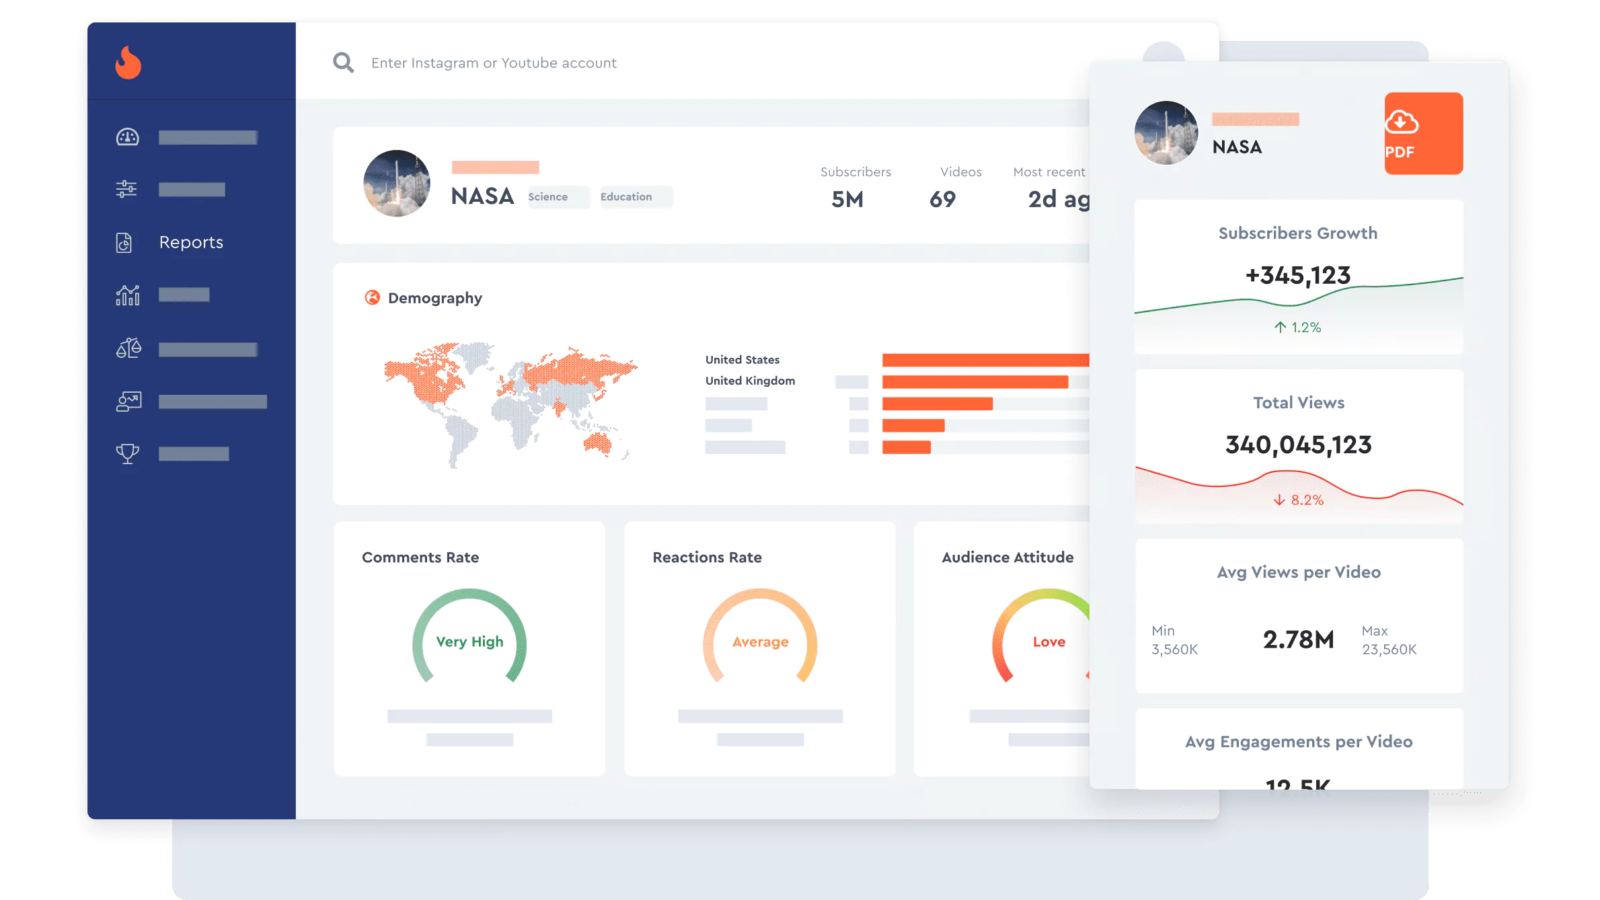Open the Reports menu item
1600x900 pixels.
[x=191, y=242]
